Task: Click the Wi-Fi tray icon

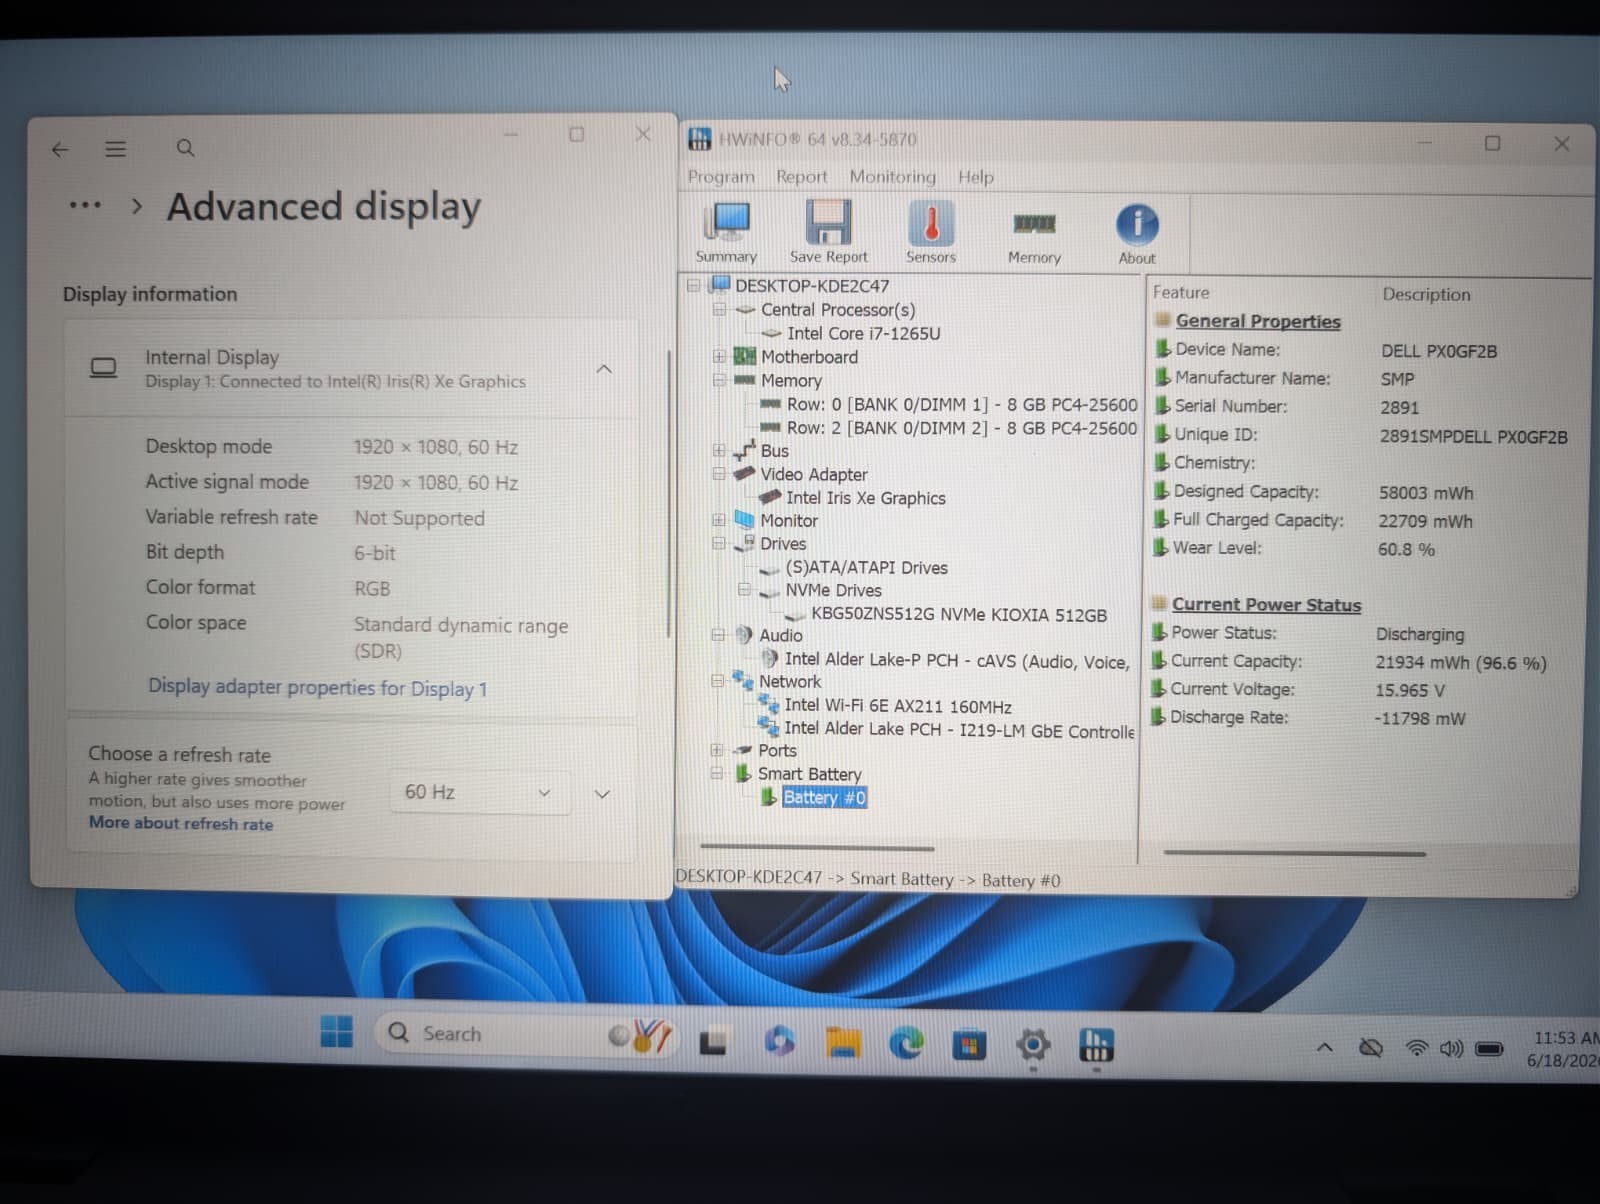Action: click(1416, 1048)
